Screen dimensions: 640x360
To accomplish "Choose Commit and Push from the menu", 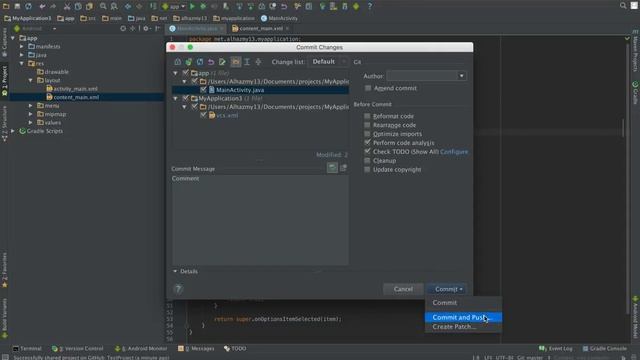I will pyautogui.click(x=463, y=318).
